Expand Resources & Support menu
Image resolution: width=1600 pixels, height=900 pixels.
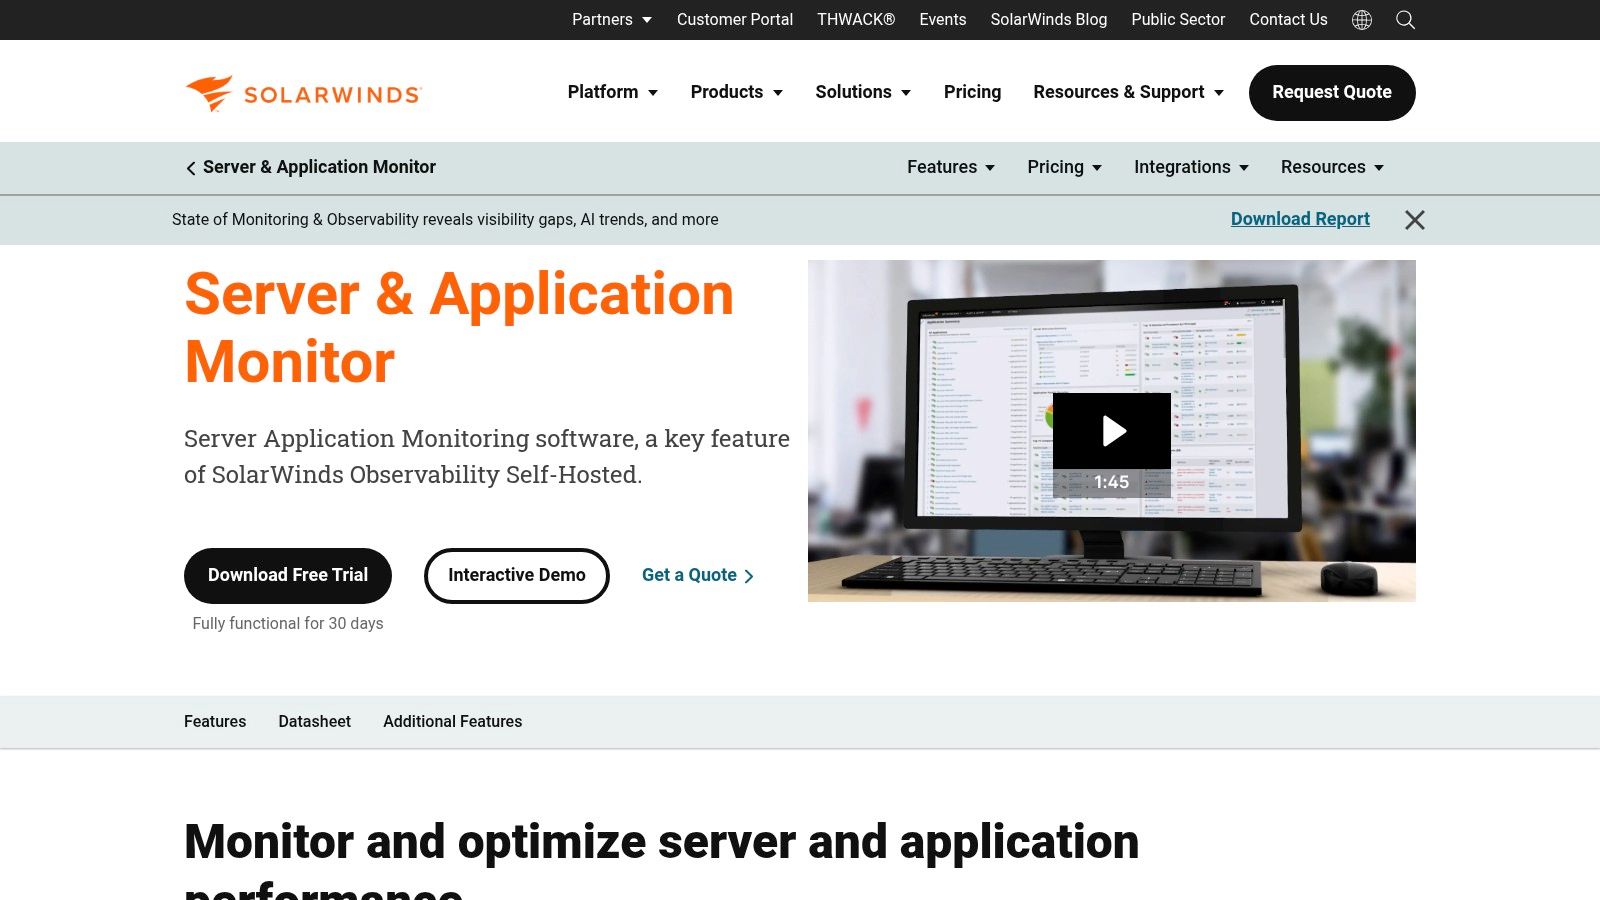1129,92
